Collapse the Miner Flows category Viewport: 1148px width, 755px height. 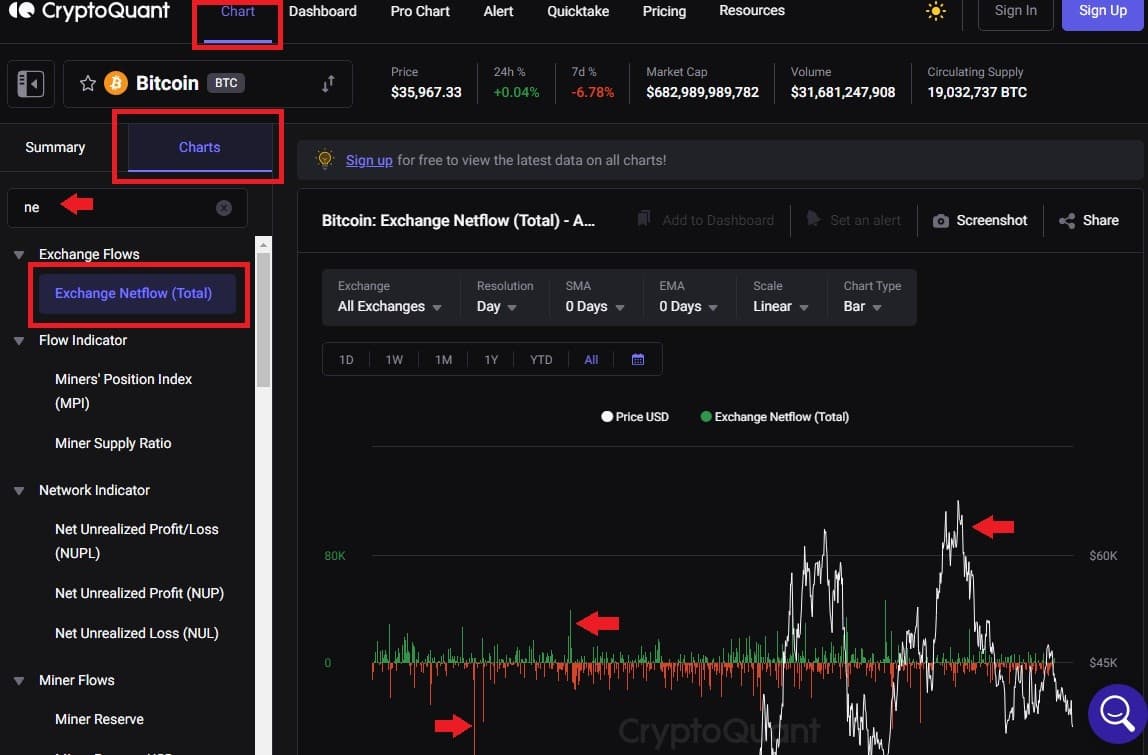[19, 681]
